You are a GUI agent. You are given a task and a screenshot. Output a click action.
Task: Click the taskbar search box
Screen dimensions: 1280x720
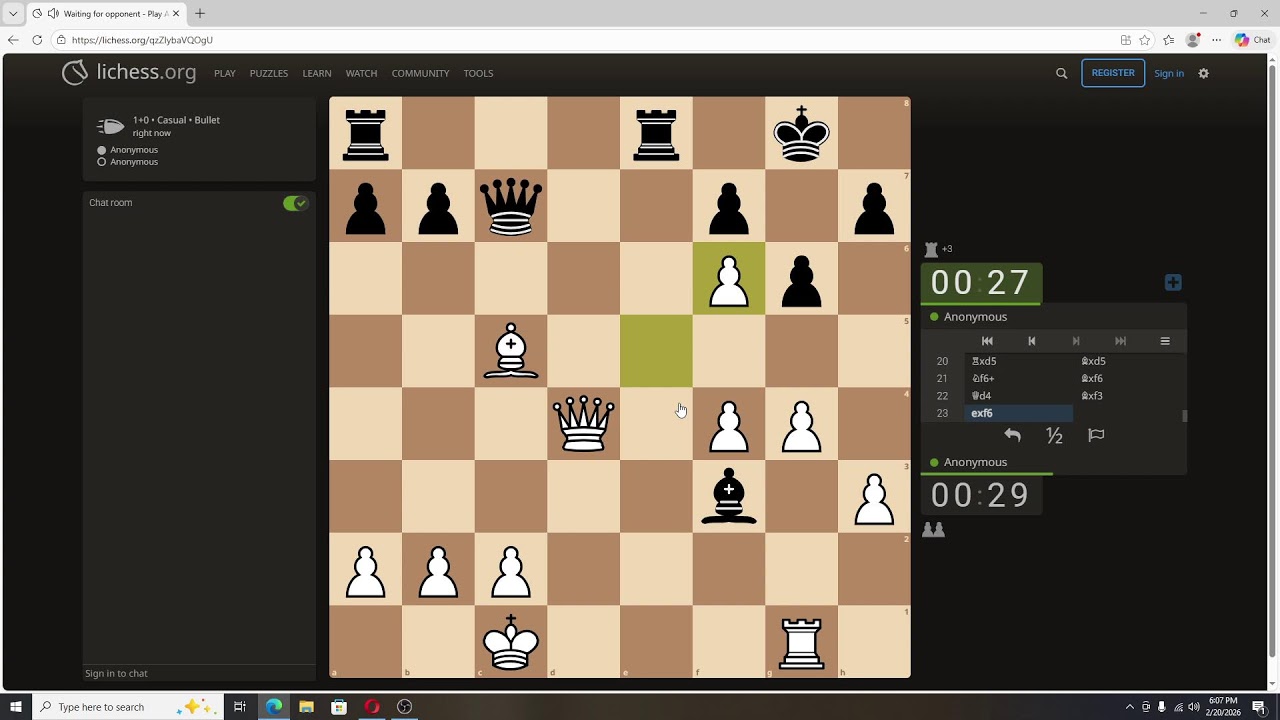130,707
